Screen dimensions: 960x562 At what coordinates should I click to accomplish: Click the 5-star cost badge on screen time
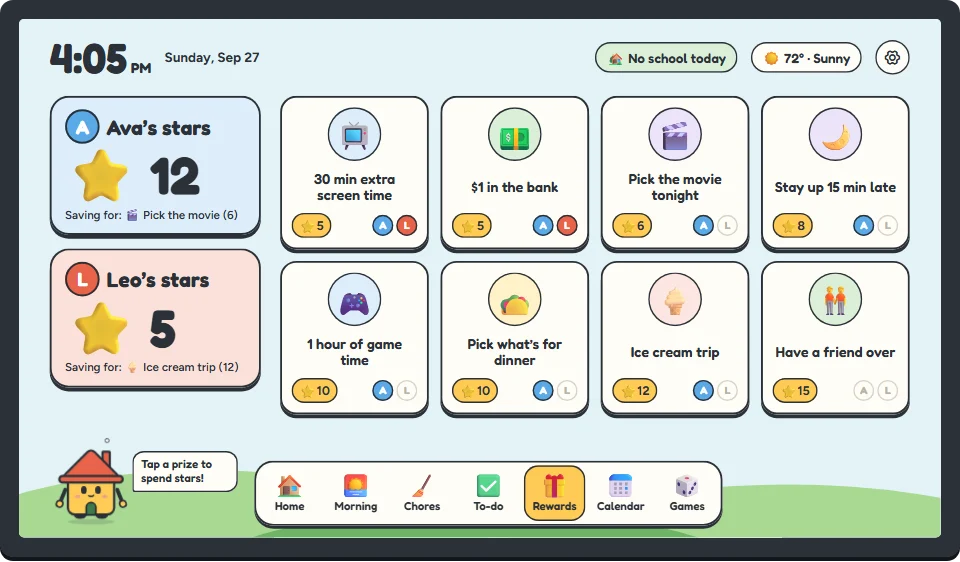[312, 226]
